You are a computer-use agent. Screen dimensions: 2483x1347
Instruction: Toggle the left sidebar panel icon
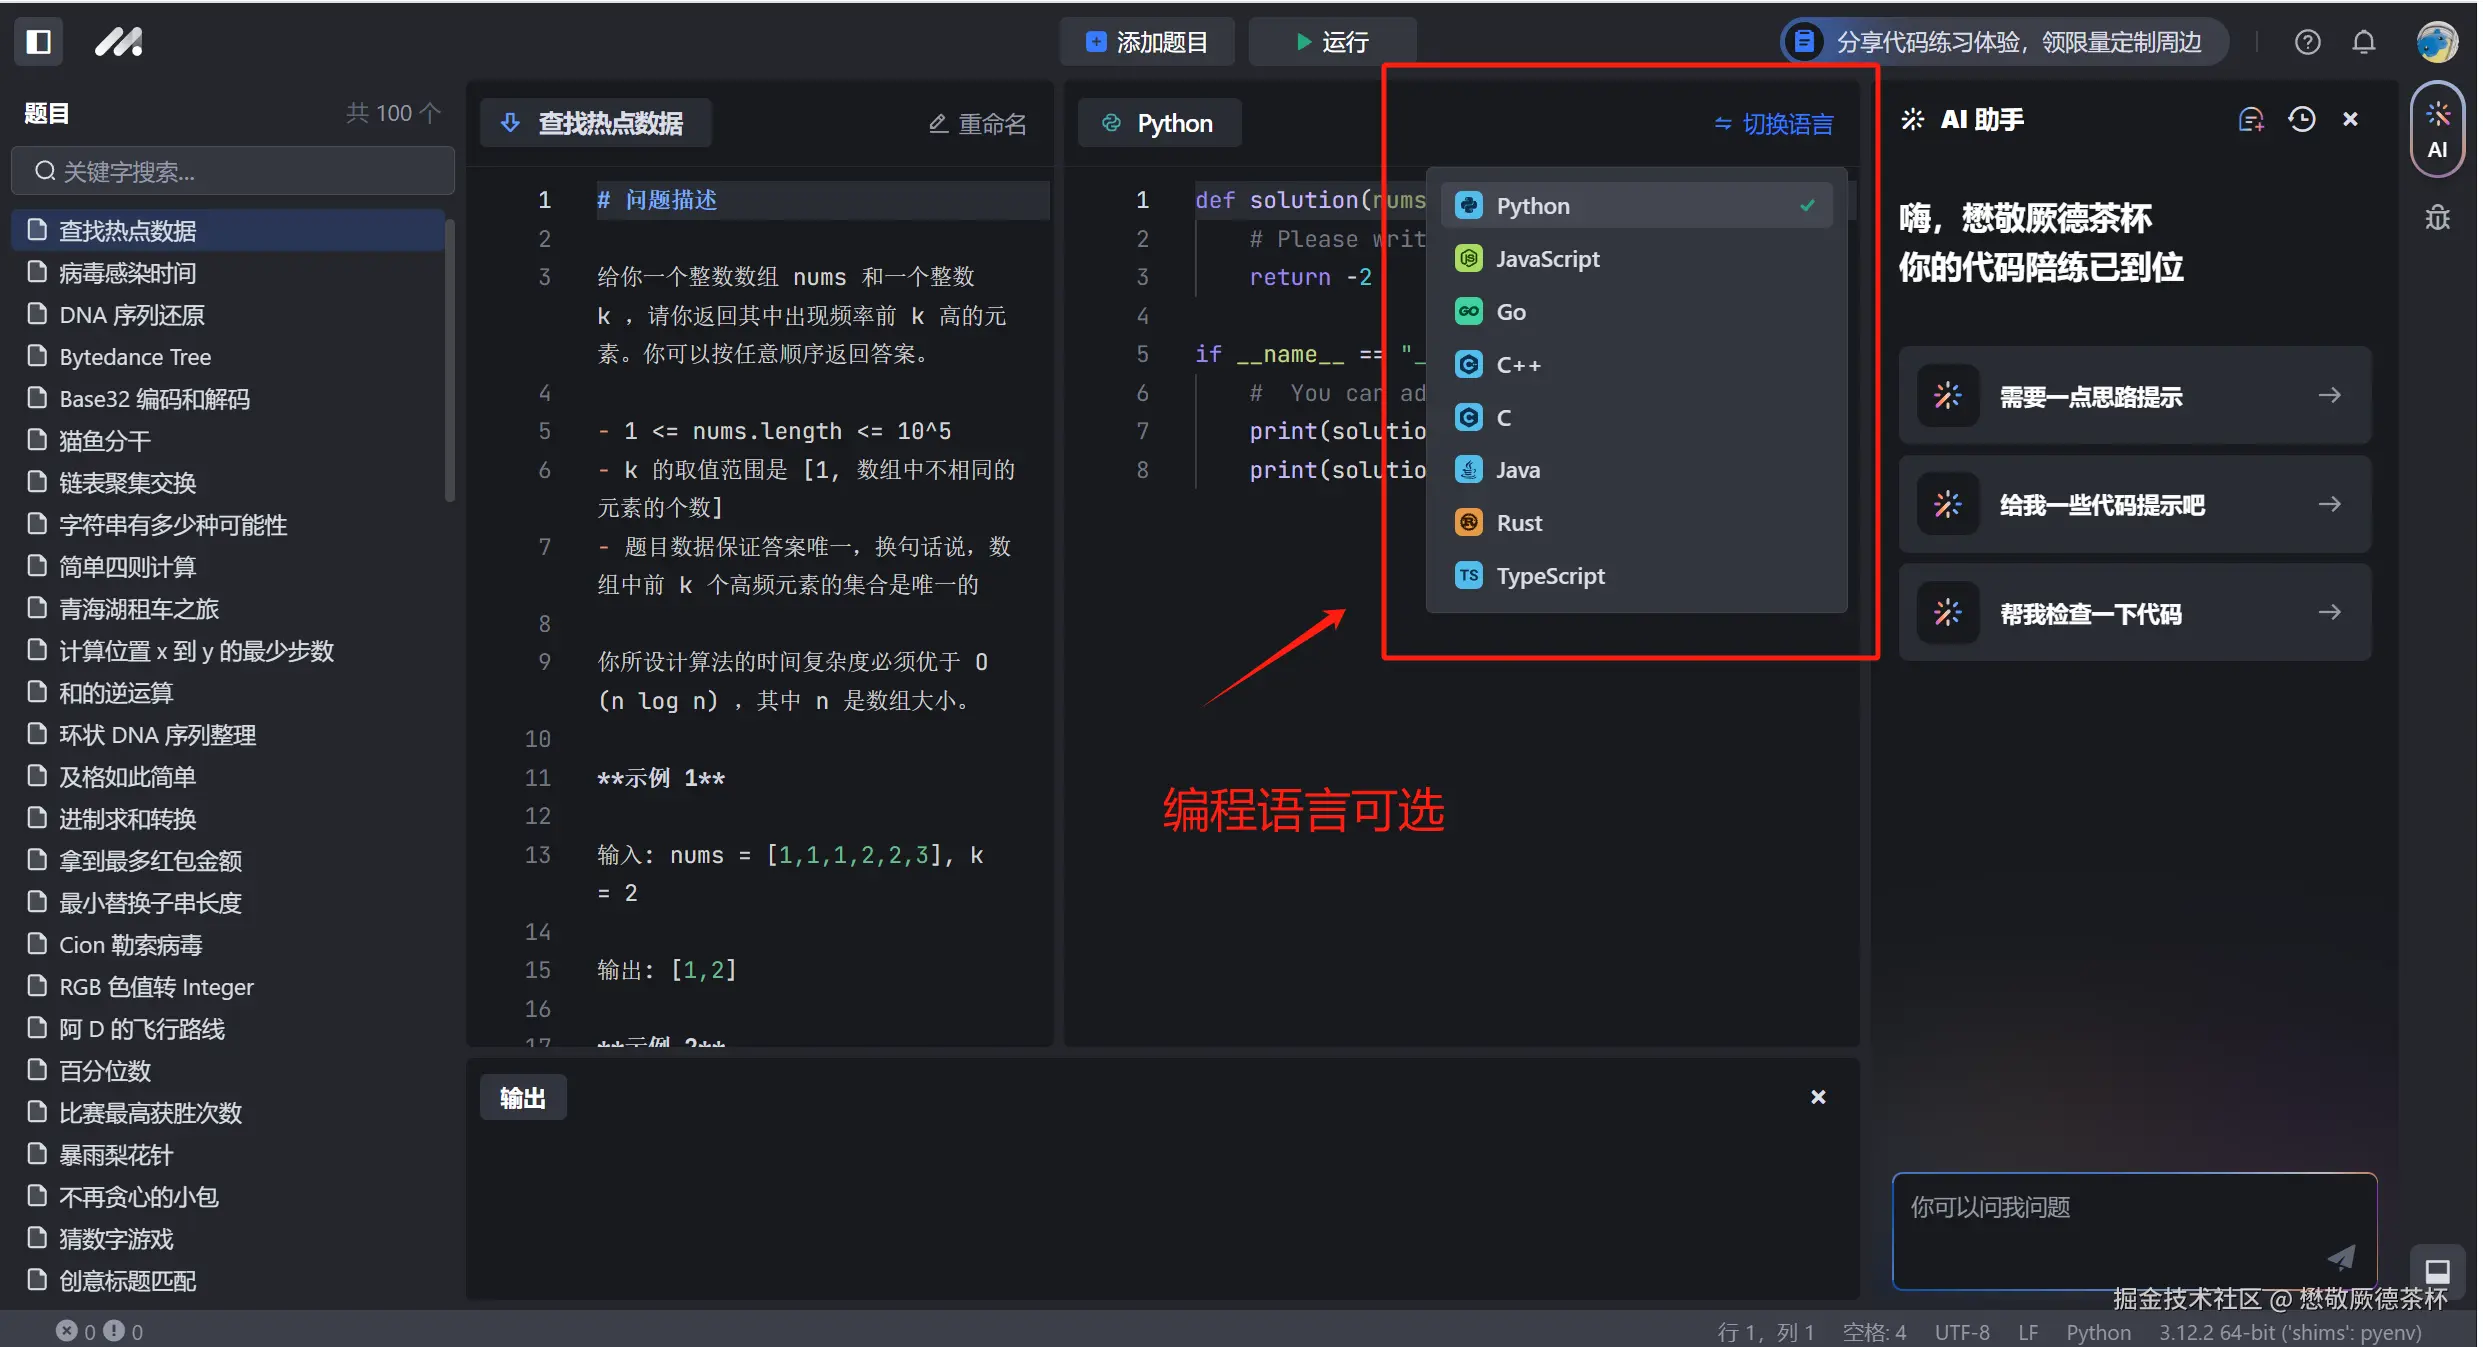tap(38, 42)
